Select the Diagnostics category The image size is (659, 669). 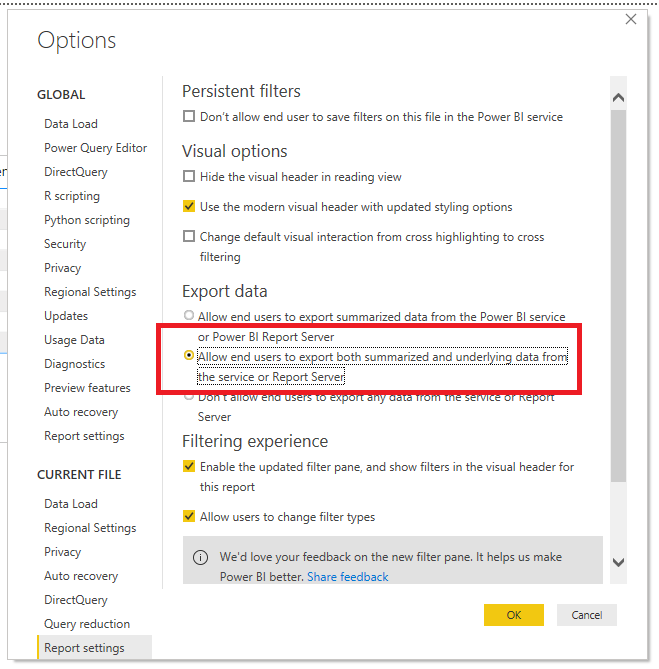point(75,364)
